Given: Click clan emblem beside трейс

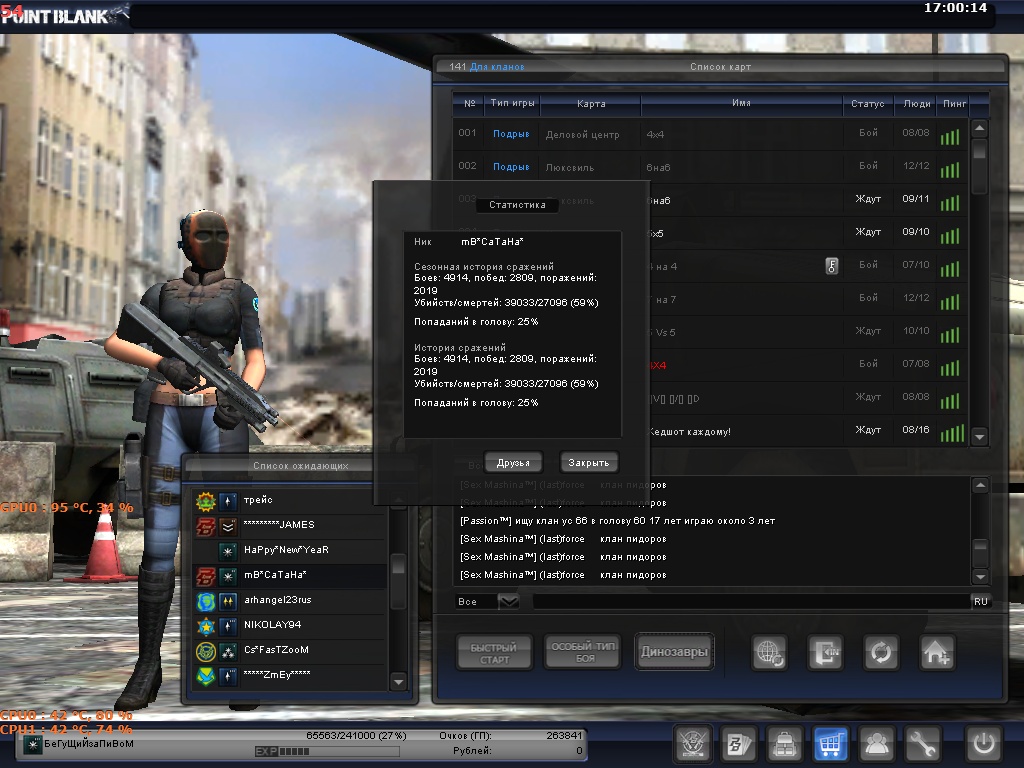Looking at the screenshot, I should point(206,501).
